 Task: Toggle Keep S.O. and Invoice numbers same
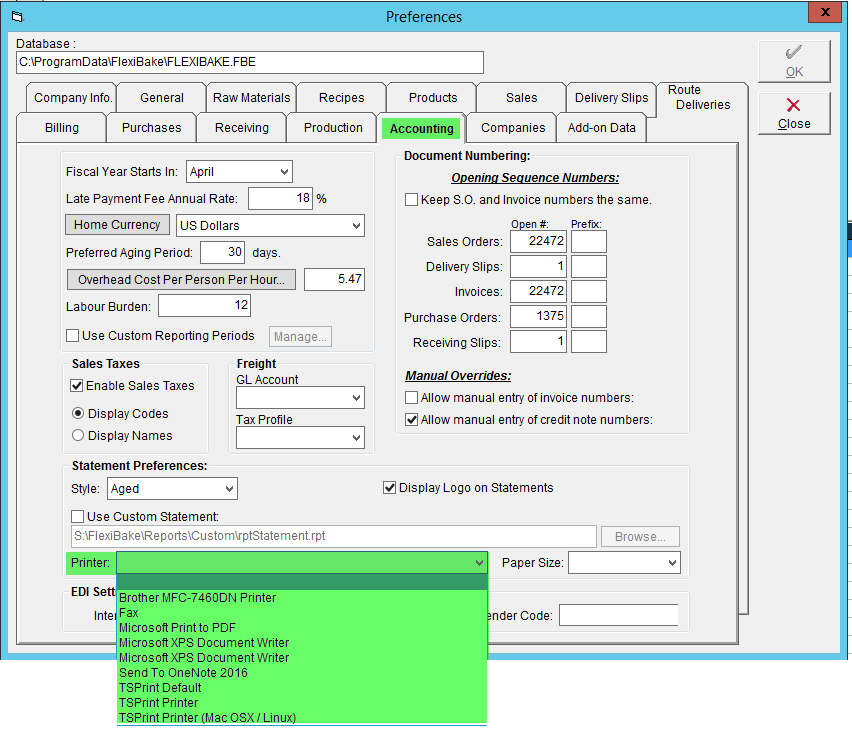pyautogui.click(x=411, y=199)
